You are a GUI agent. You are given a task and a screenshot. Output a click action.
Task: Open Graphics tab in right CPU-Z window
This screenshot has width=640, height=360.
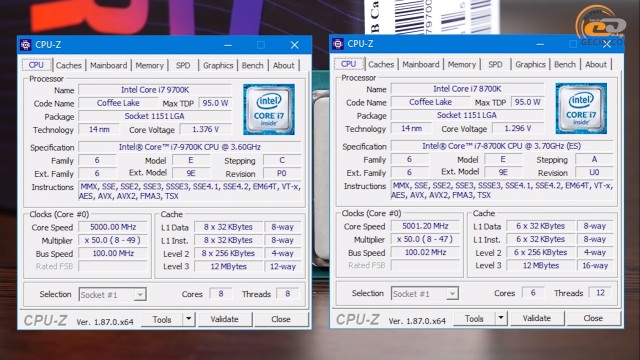530,64
